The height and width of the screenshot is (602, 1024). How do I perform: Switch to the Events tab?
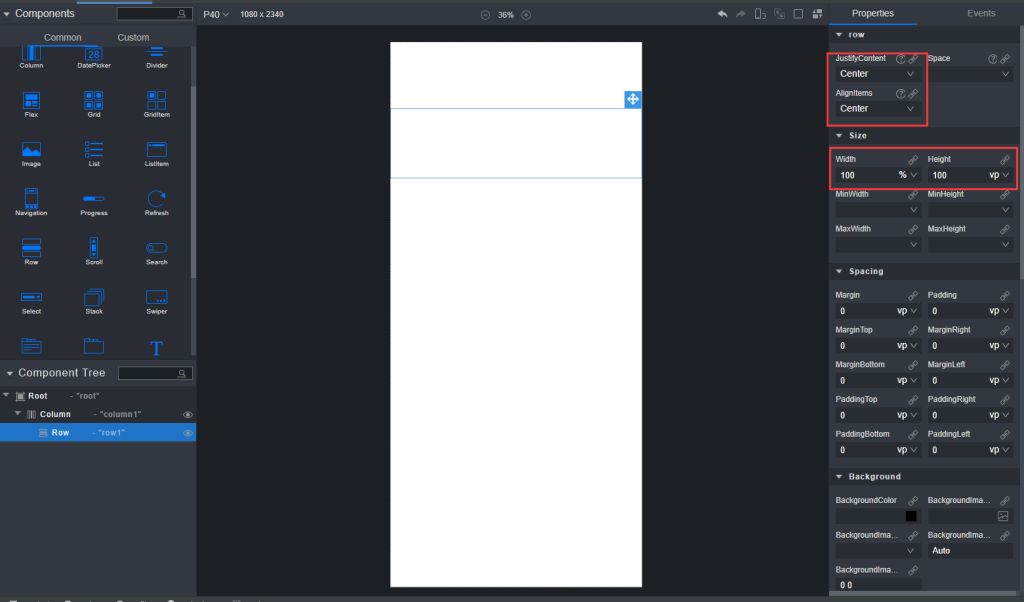[x=981, y=13]
